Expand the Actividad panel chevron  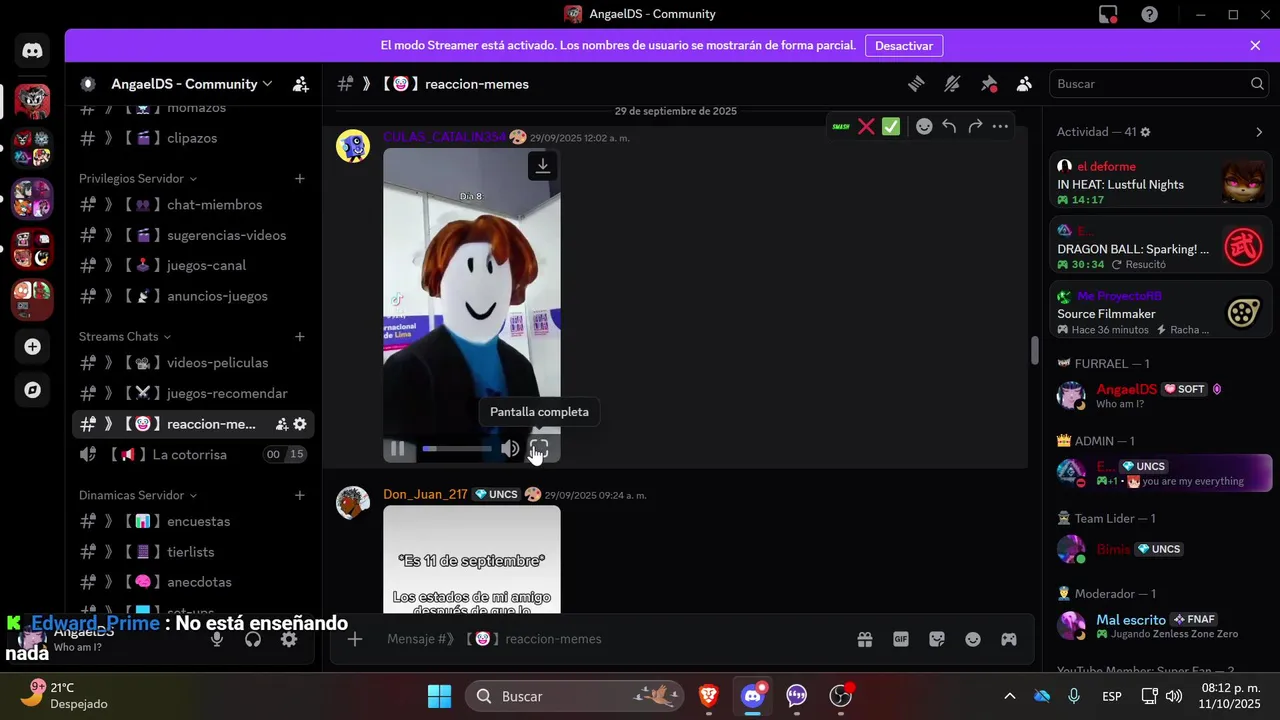point(1259,132)
